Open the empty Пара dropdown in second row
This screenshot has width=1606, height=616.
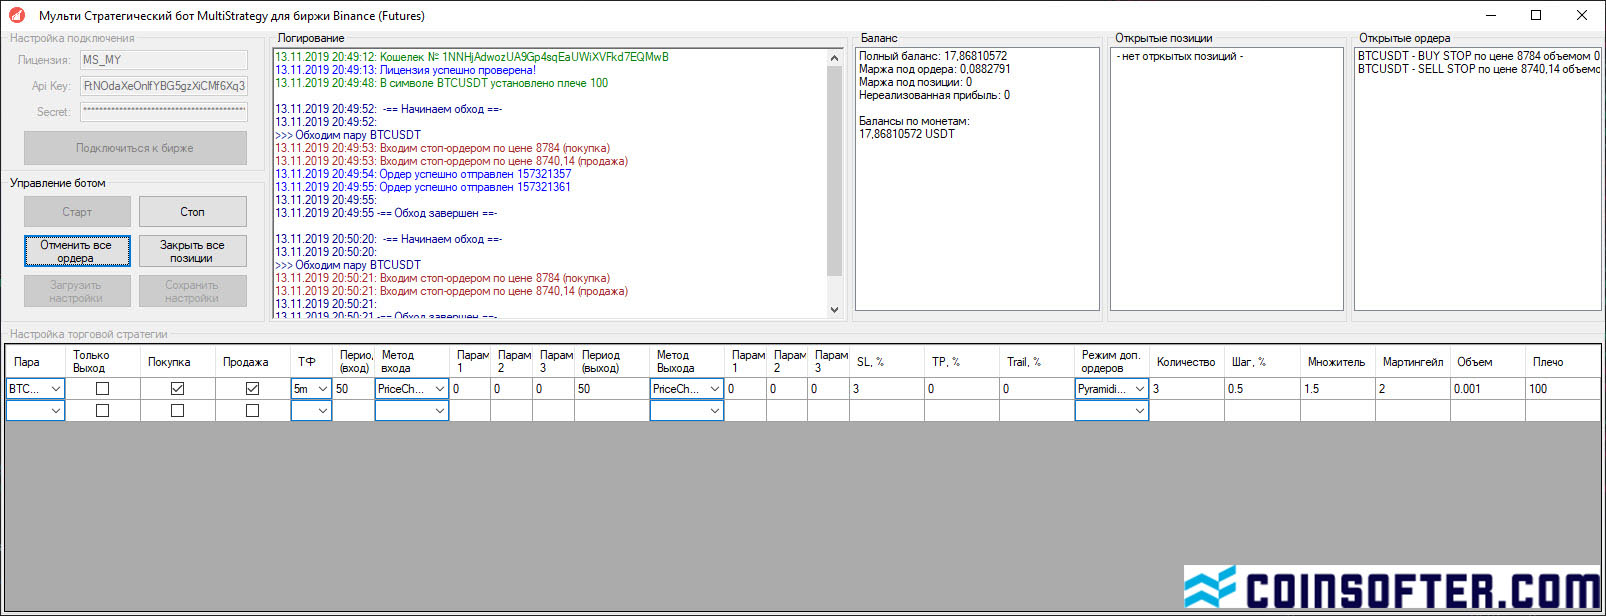[35, 410]
